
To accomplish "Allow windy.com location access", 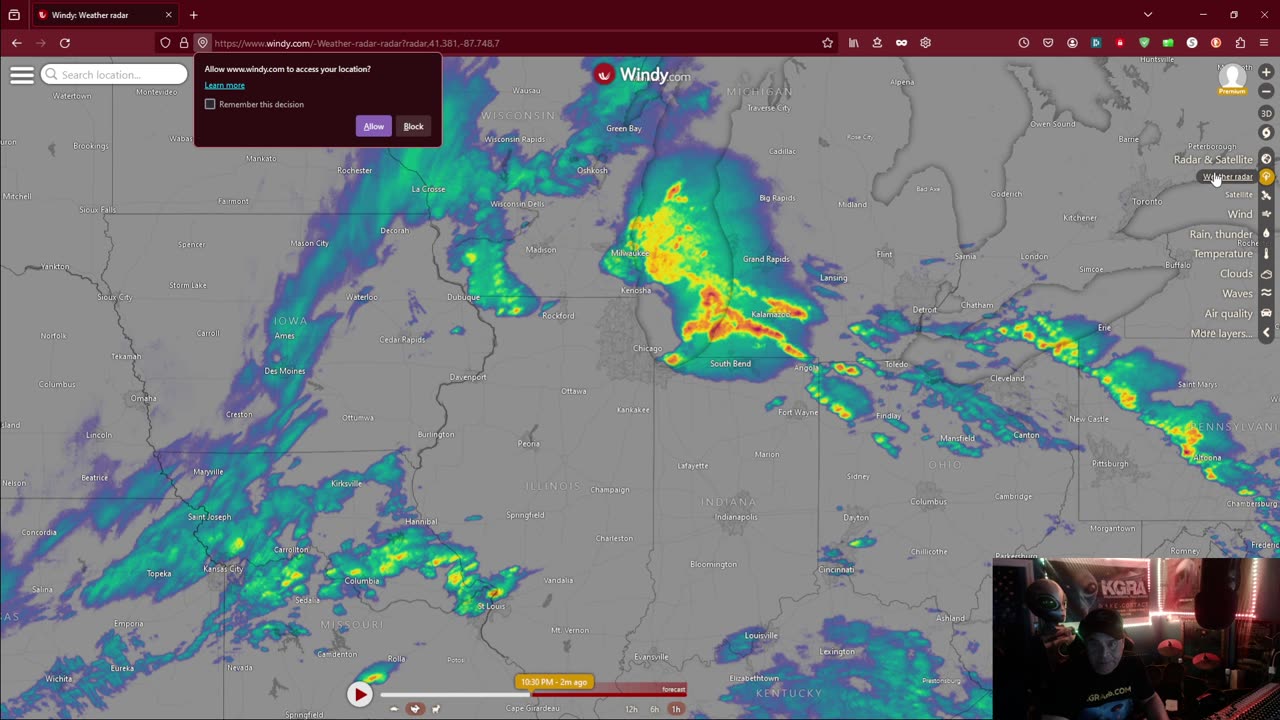I will coord(373,126).
